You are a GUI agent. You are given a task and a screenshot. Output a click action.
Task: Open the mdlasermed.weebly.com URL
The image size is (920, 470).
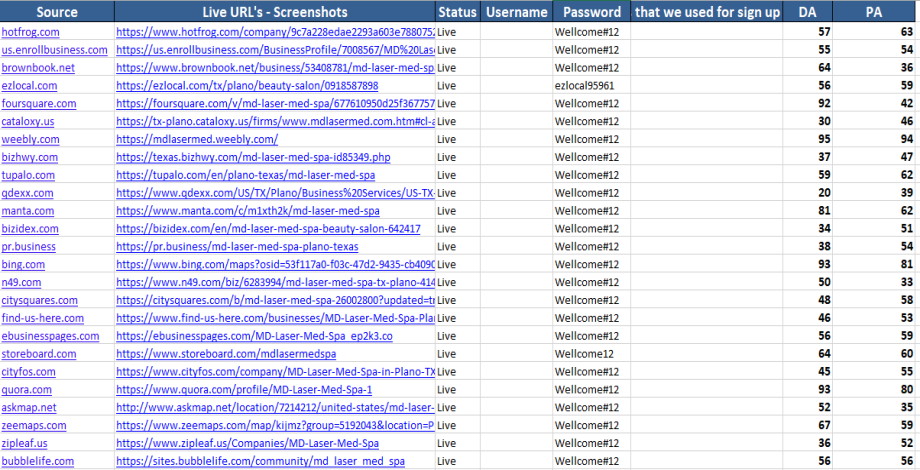click(197, 140)
